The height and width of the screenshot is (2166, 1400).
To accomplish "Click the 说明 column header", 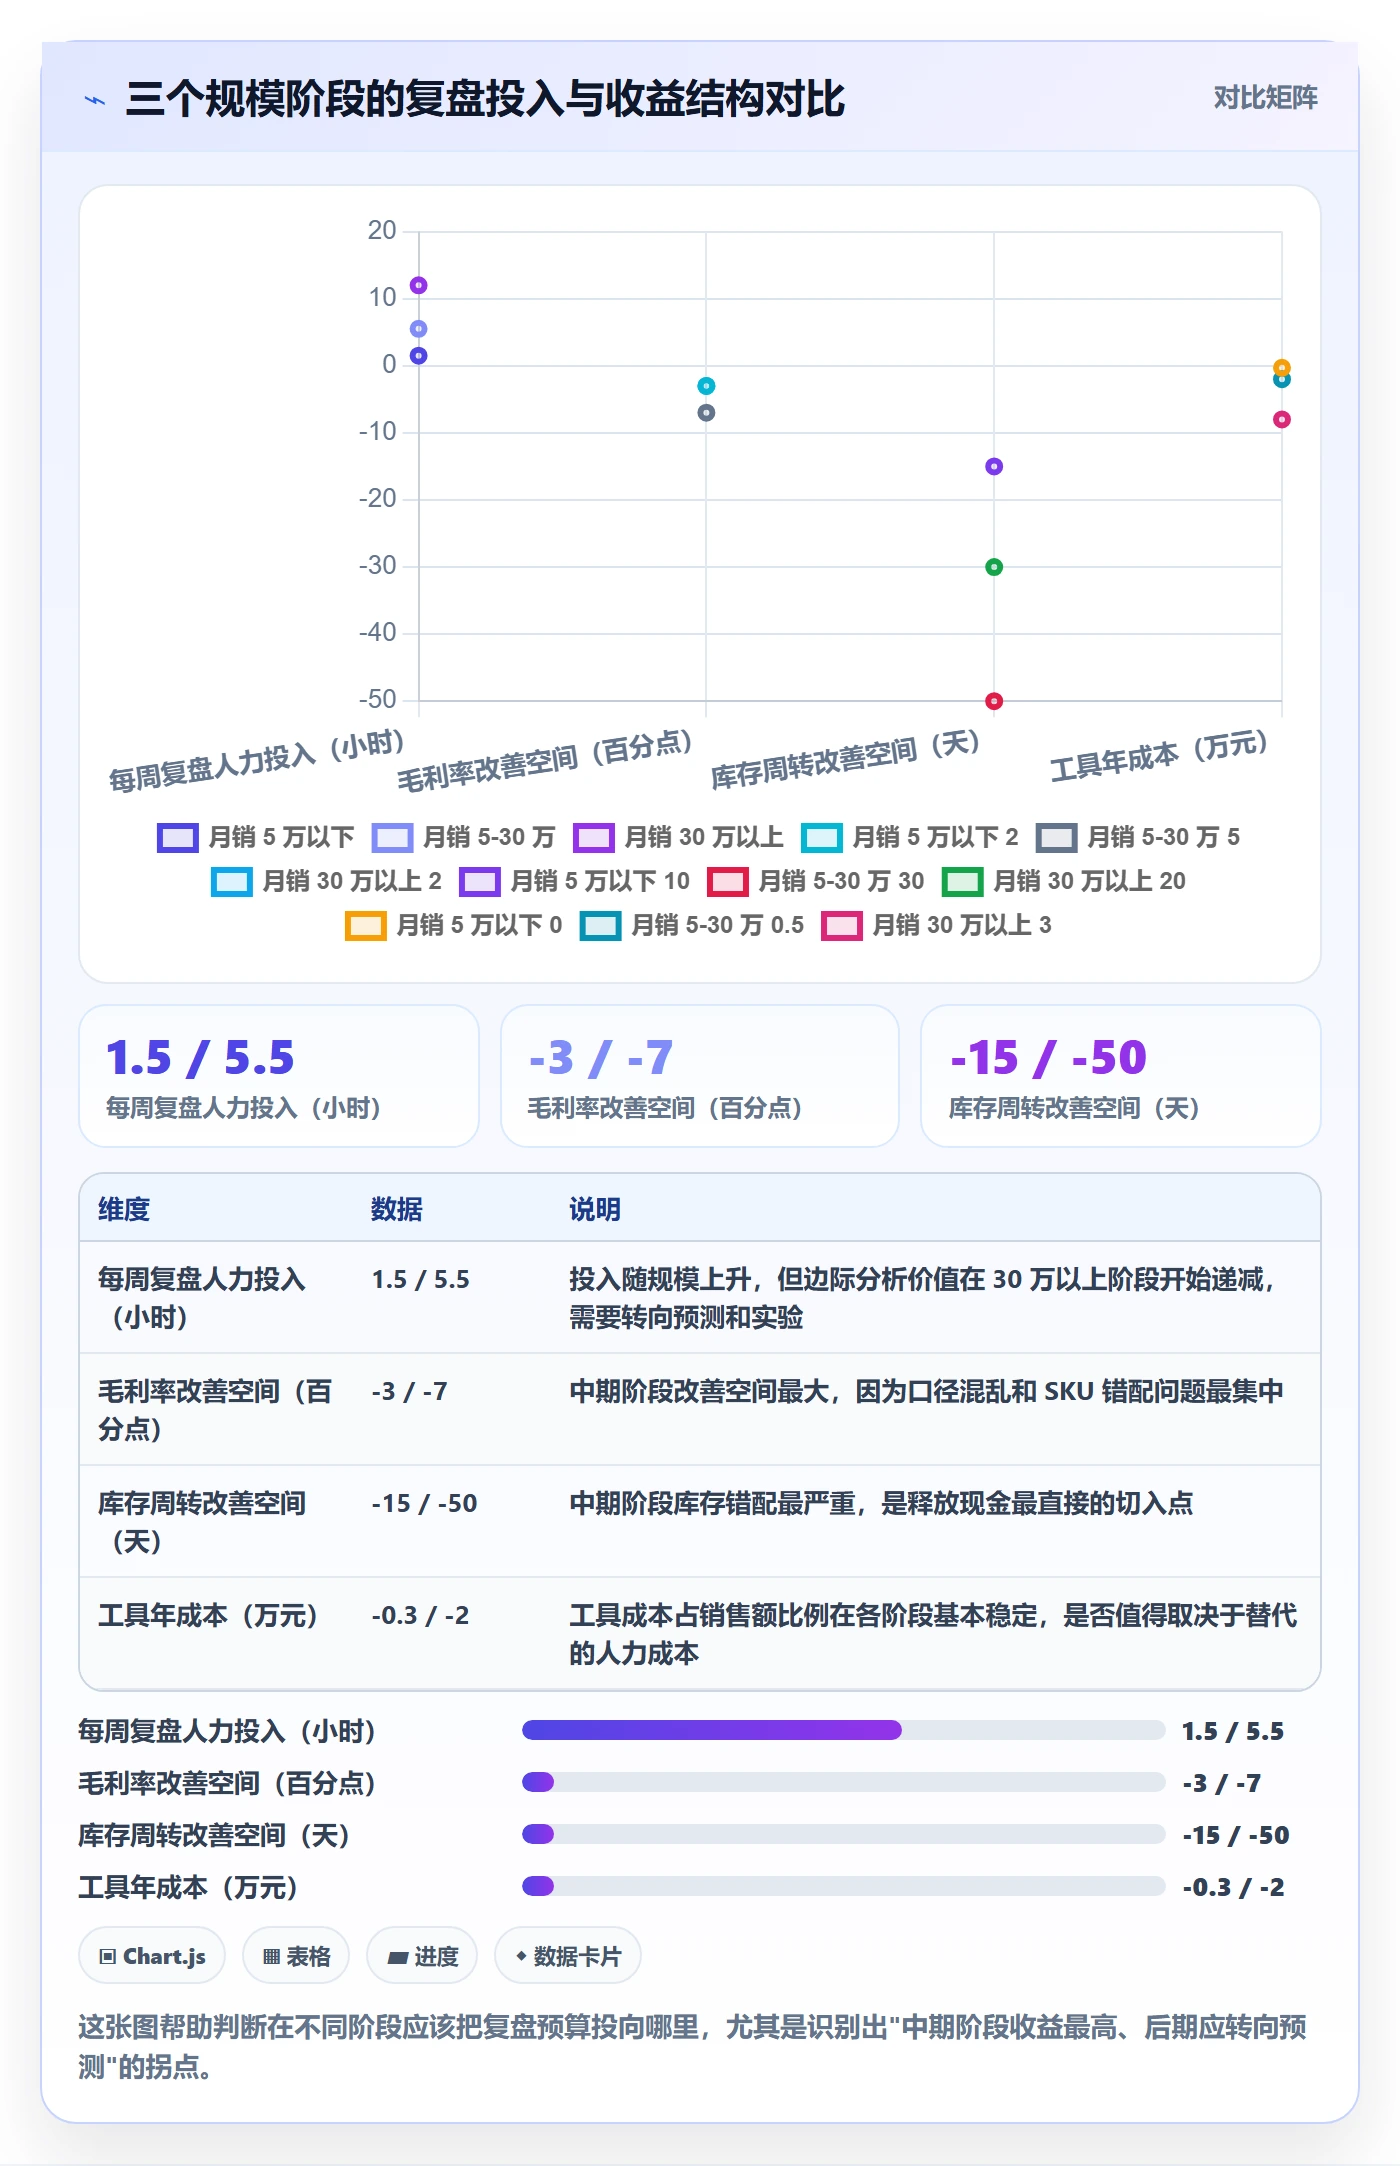I will [x=595, y=1209].
